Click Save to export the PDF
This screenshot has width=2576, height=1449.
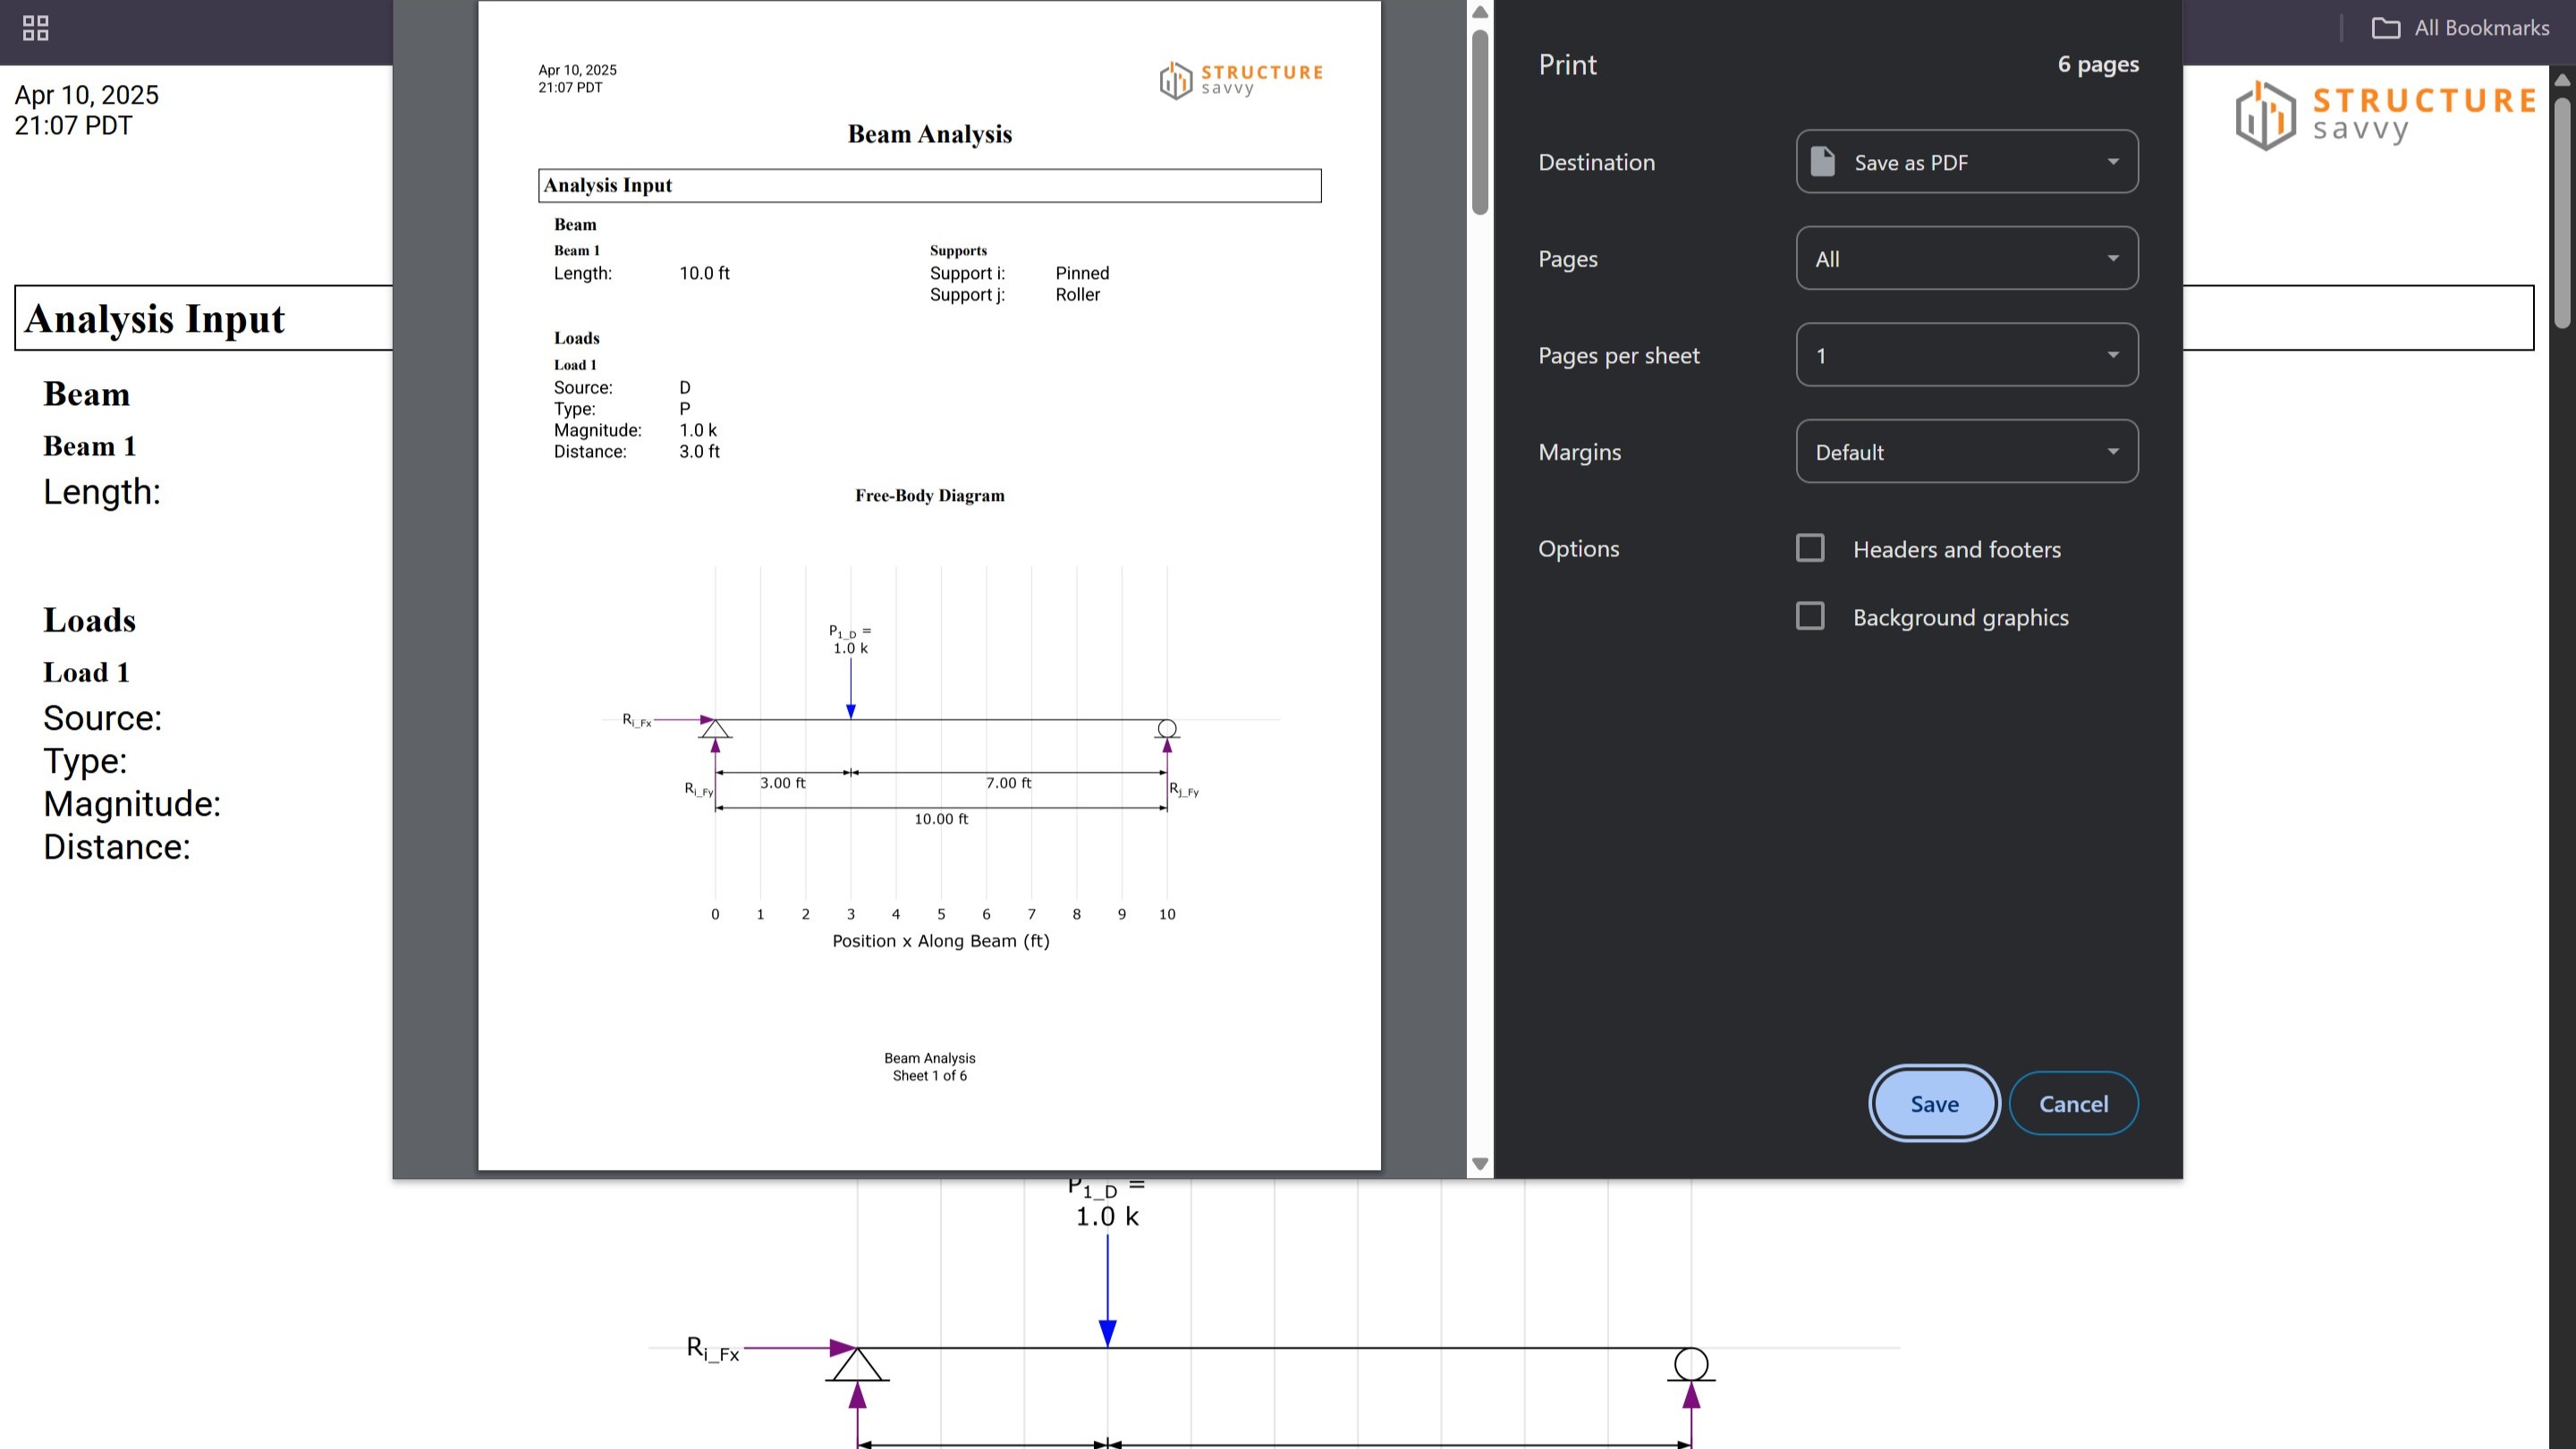pos(1934,1103)
